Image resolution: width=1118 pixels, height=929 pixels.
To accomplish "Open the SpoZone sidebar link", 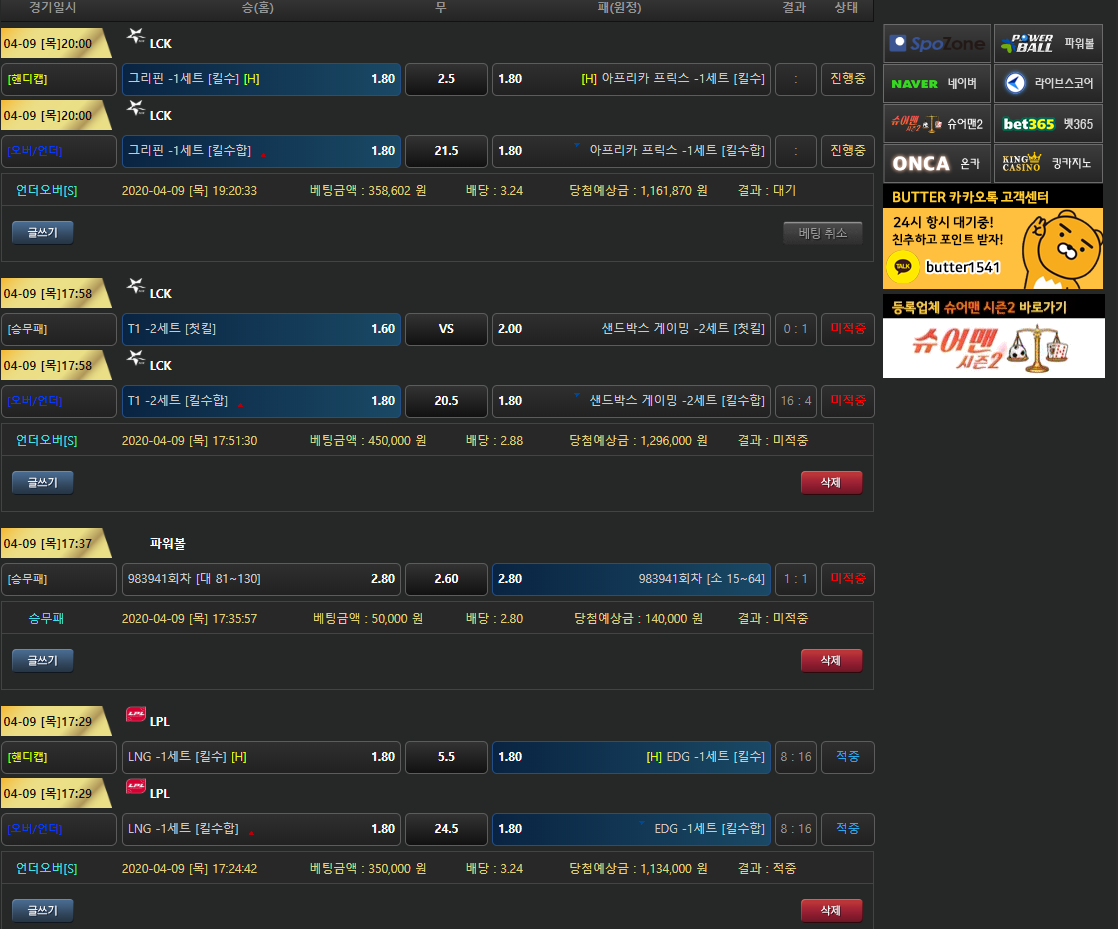I will (x=937, y=43).
